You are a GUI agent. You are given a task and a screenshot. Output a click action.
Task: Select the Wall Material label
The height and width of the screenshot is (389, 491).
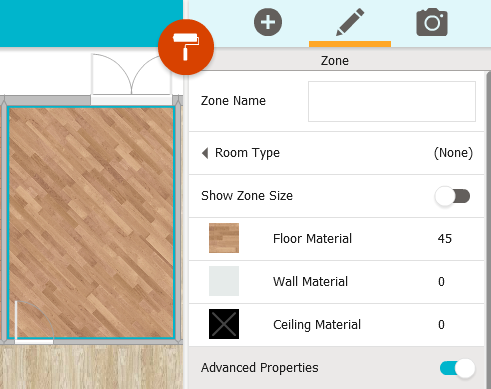click(x=310, y=282)
